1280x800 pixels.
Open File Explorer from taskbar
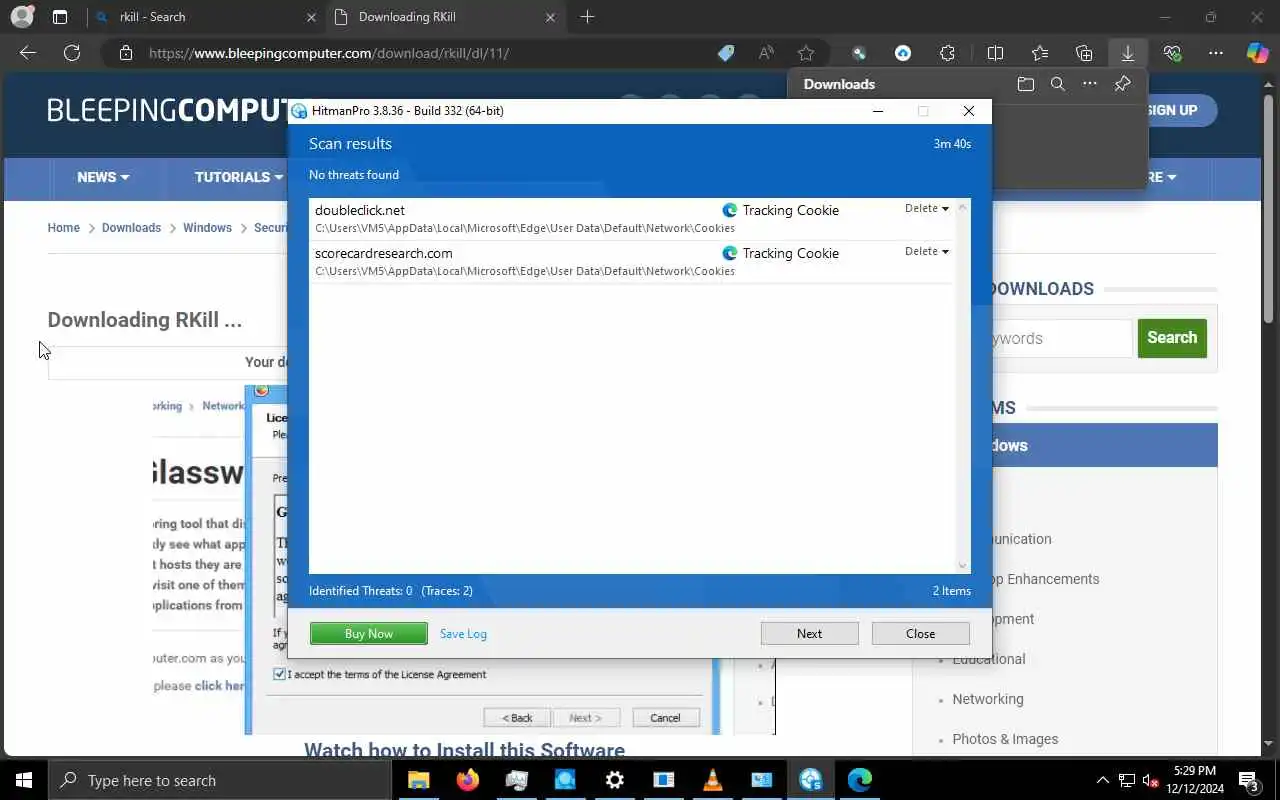(x=418, y=780)
